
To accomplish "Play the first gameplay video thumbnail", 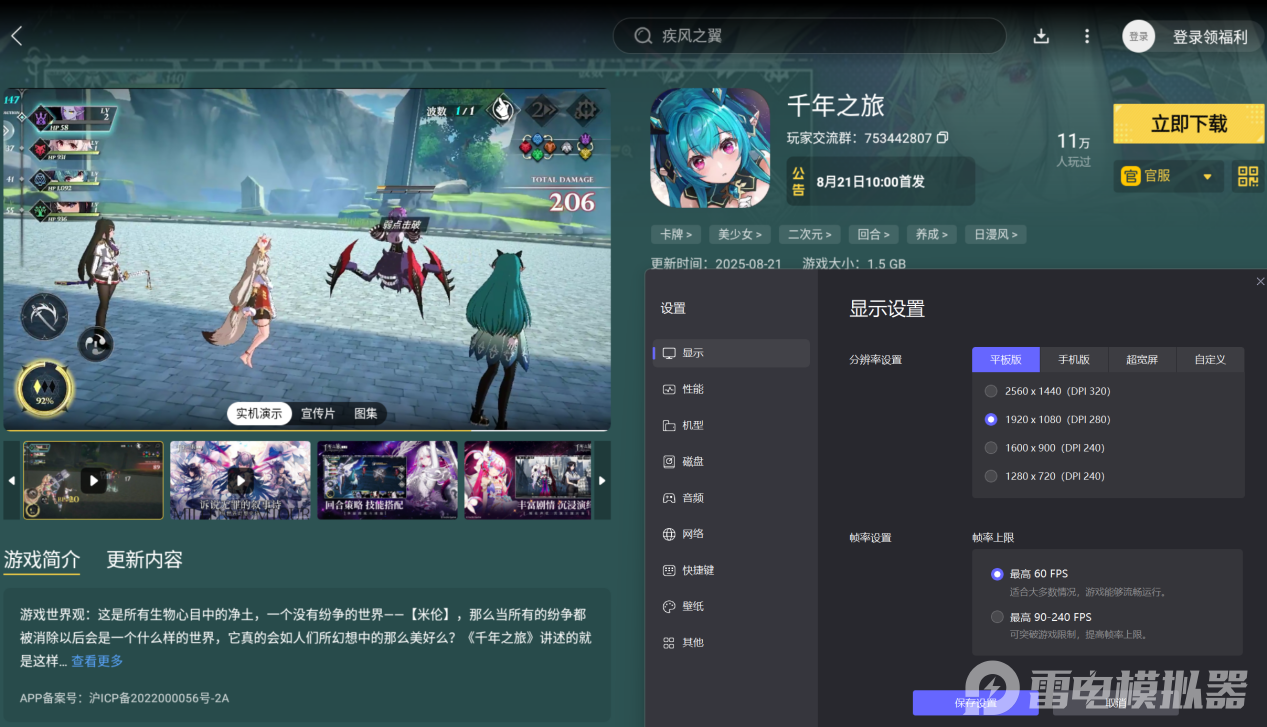I will click(x=93, y=480).
